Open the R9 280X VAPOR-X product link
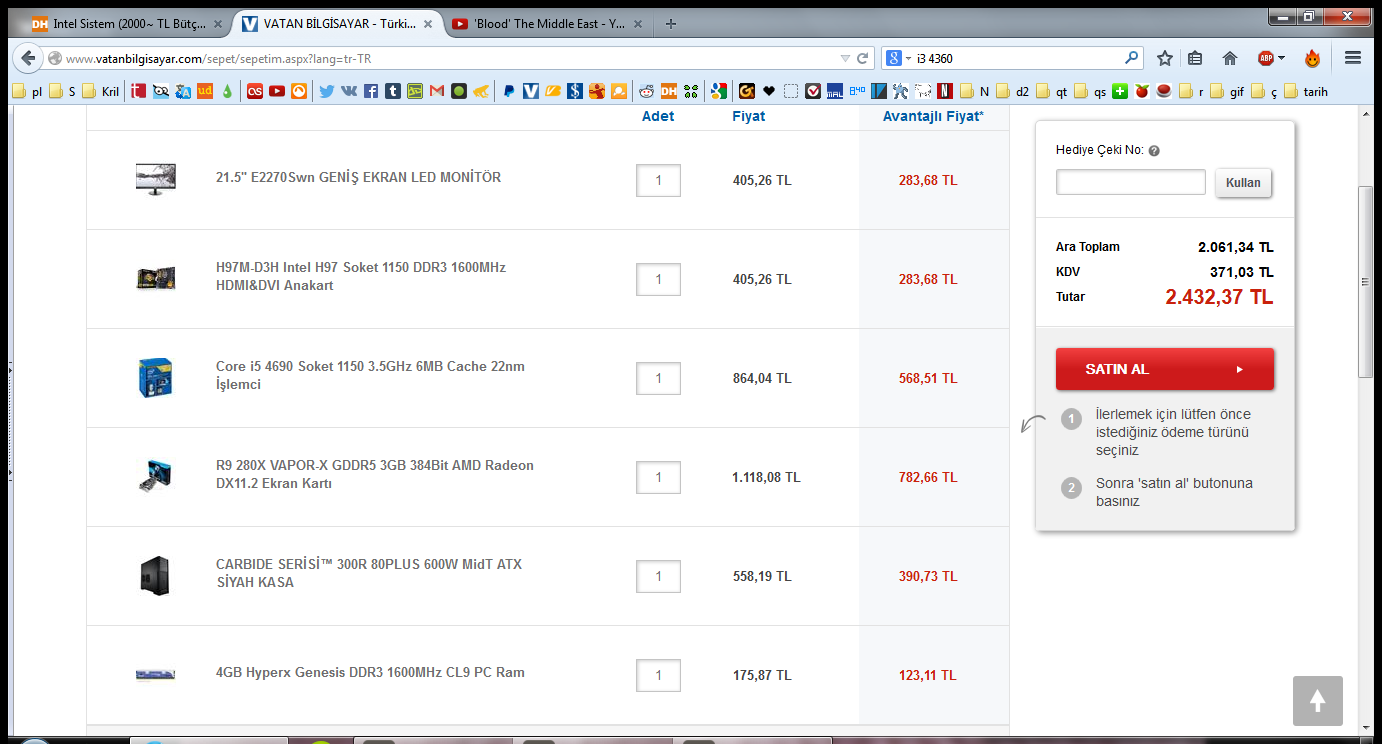Image resolution: width=1382 pixels, height=744 pixels. click(x=375, y=474)
